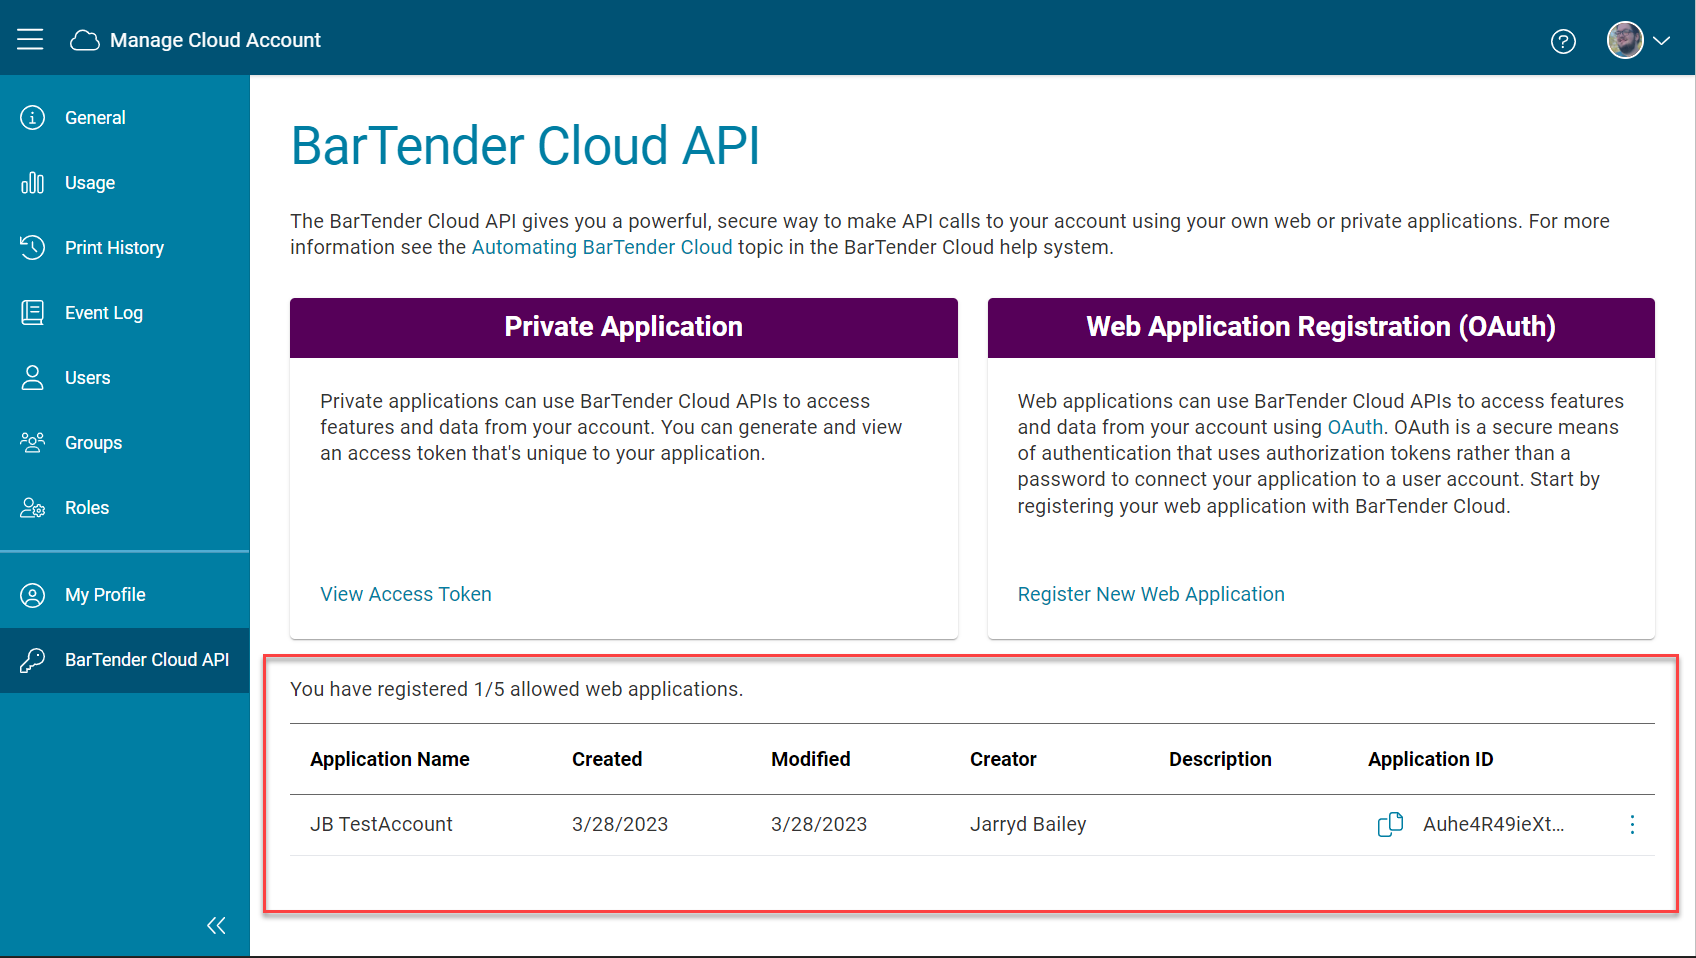The image size is (1696, 958).
Task: Click the Description column header
Action: pyautogui.click(x=1220, y=759)
